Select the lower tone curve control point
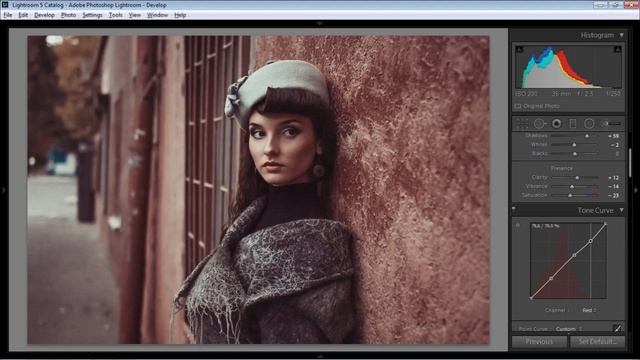640x360 pixels. (x=551, y=278)
